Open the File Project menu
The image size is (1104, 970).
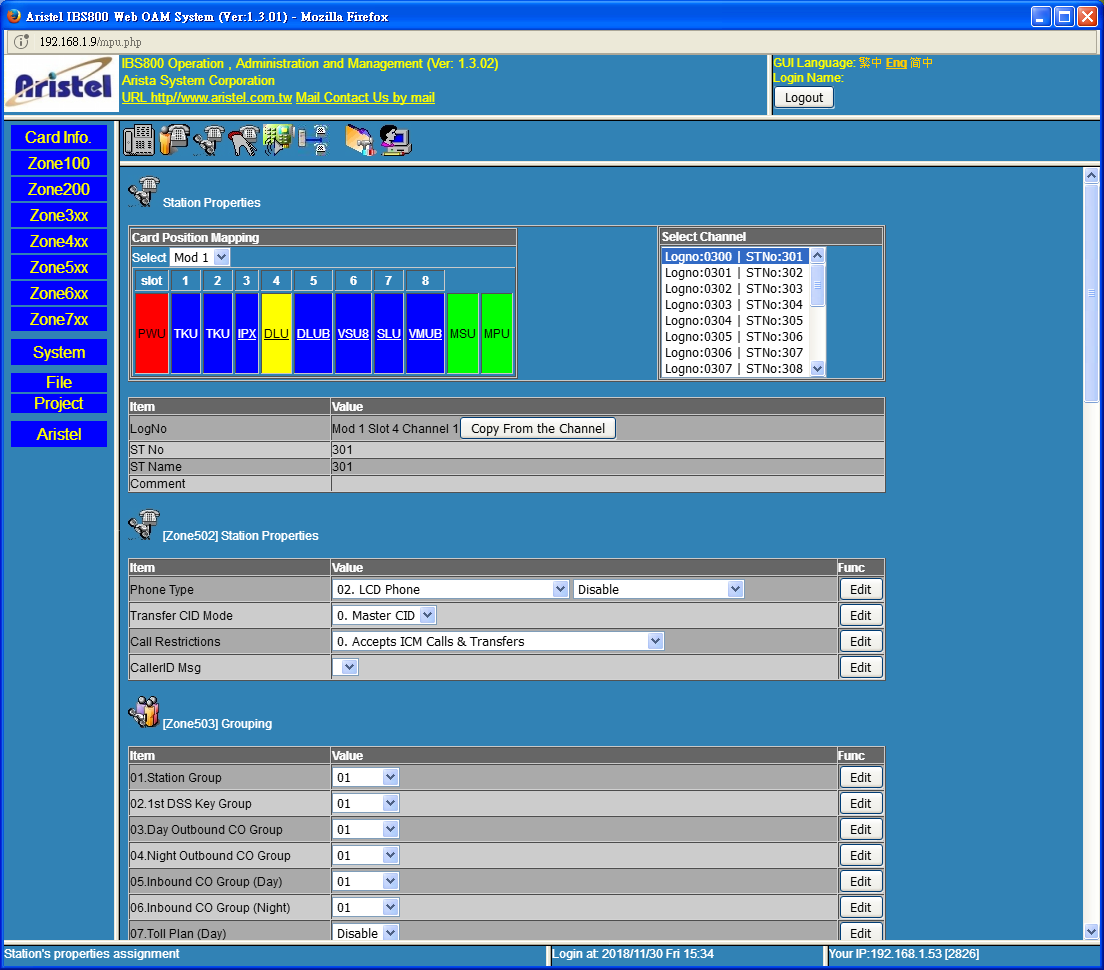click(58, 393)
